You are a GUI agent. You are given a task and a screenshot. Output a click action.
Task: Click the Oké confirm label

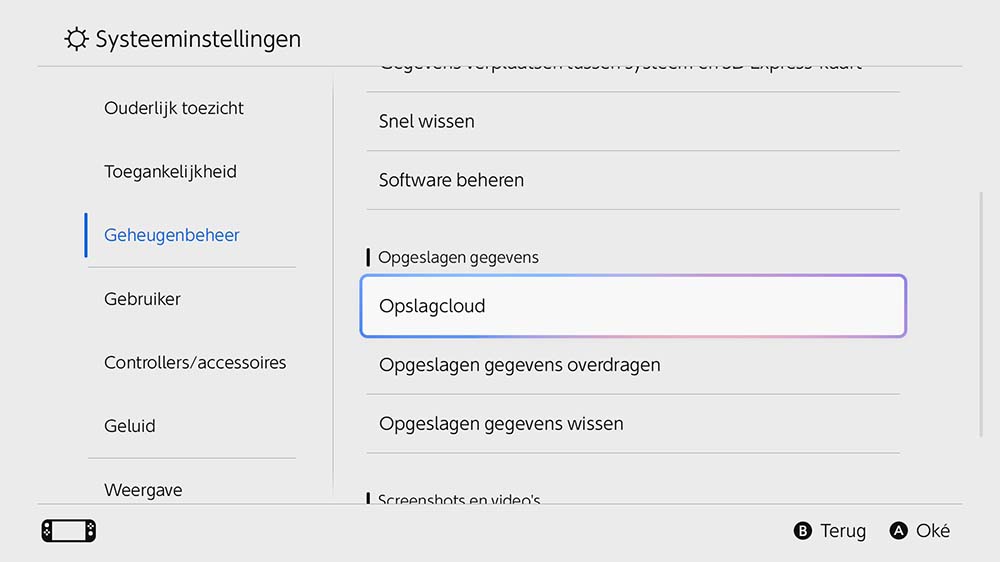tap(932, 531)
